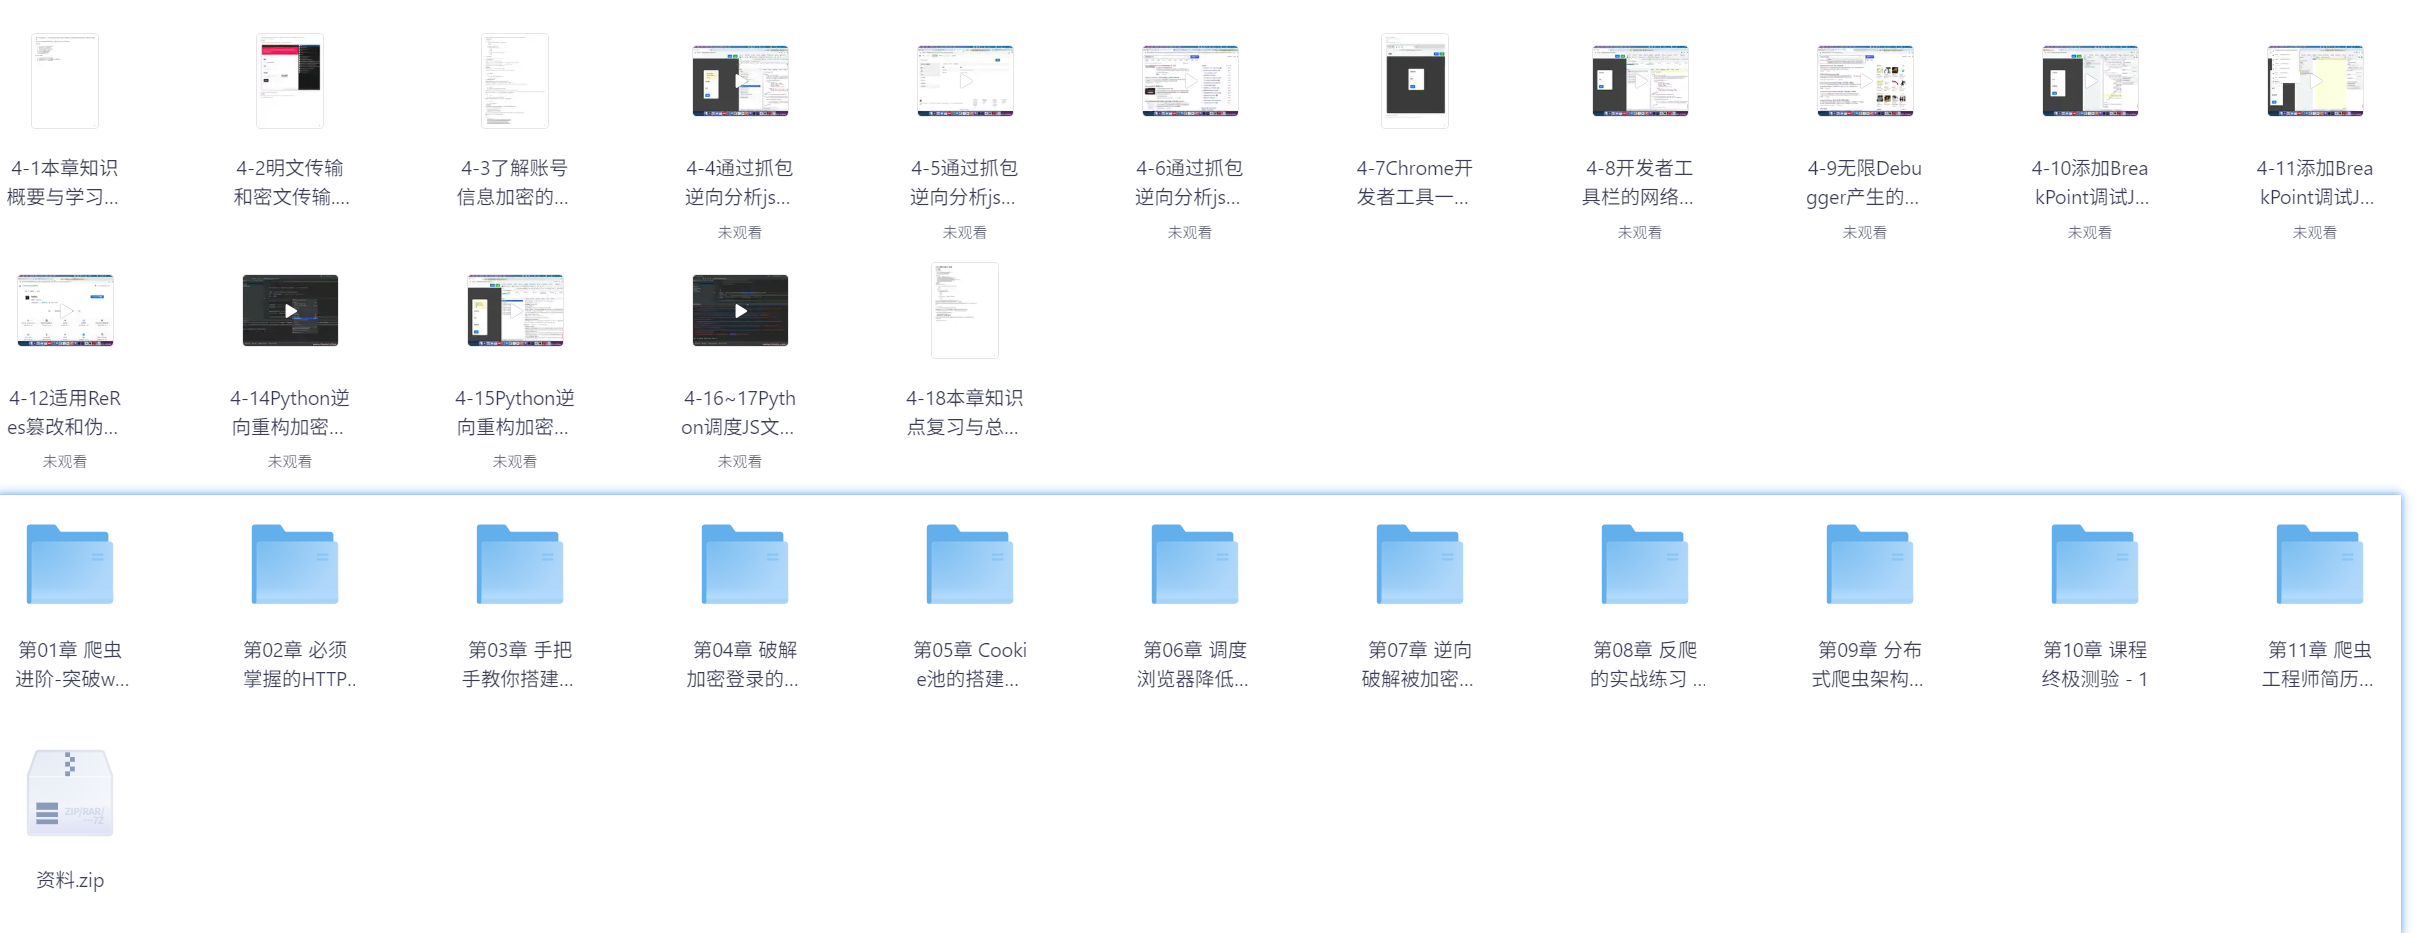Click label 4-2明文传输和密文传输
The image size is (2418, 933).
[x=291, y=182]
